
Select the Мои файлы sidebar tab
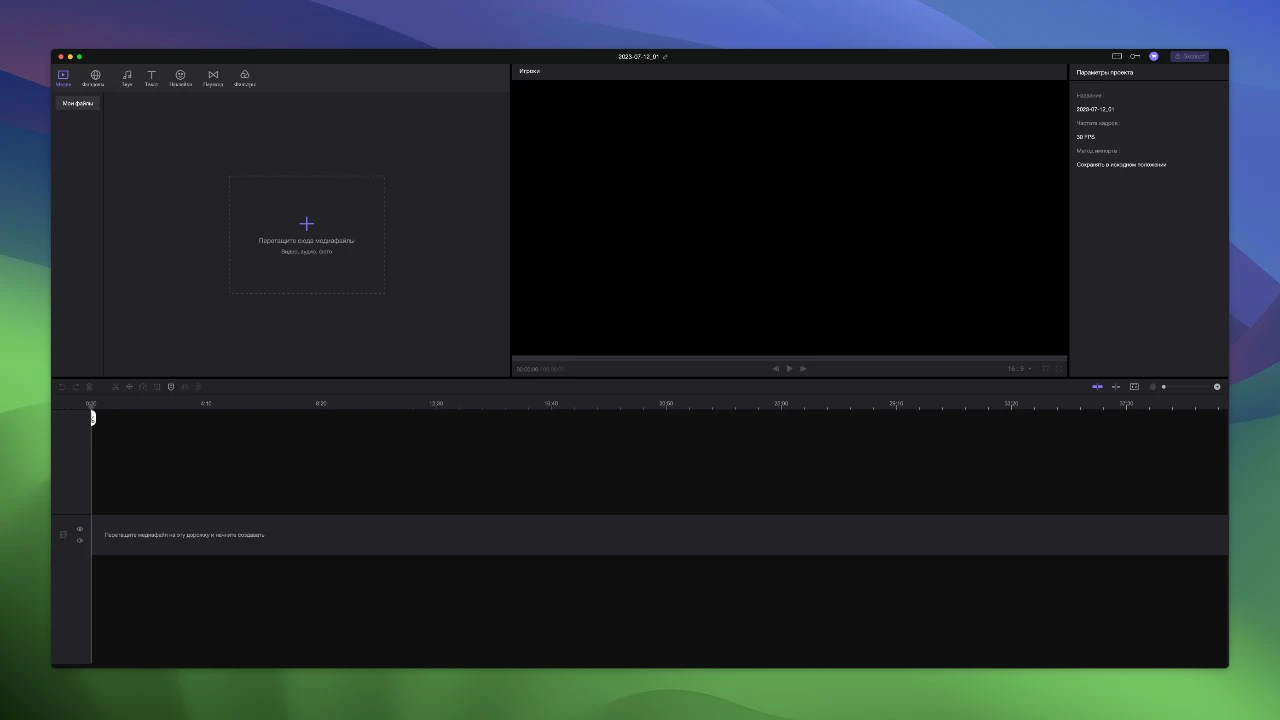[78, 103]
